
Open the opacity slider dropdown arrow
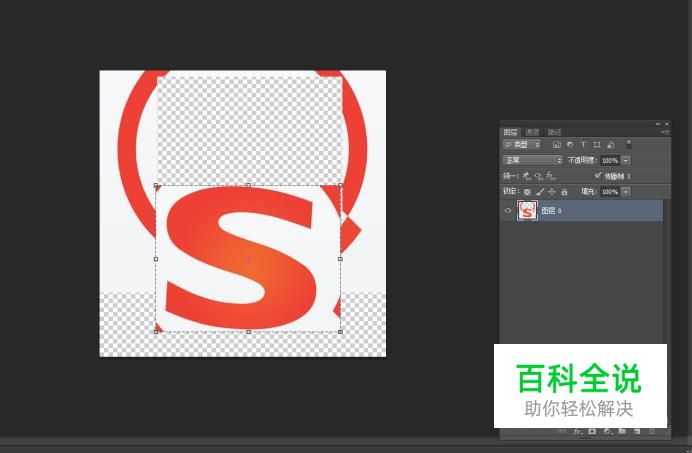(626, 160)
